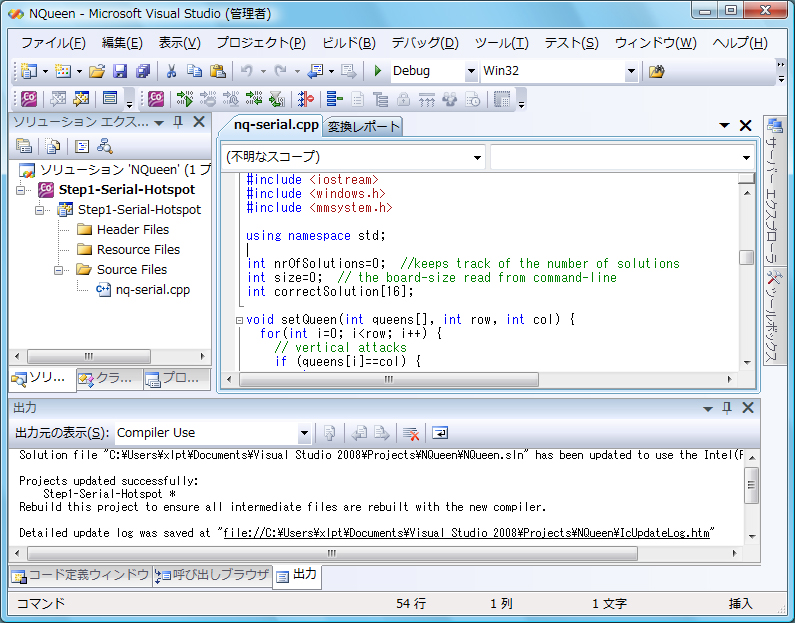
Task: Open the ツール(T) menu
Action: 501,43
